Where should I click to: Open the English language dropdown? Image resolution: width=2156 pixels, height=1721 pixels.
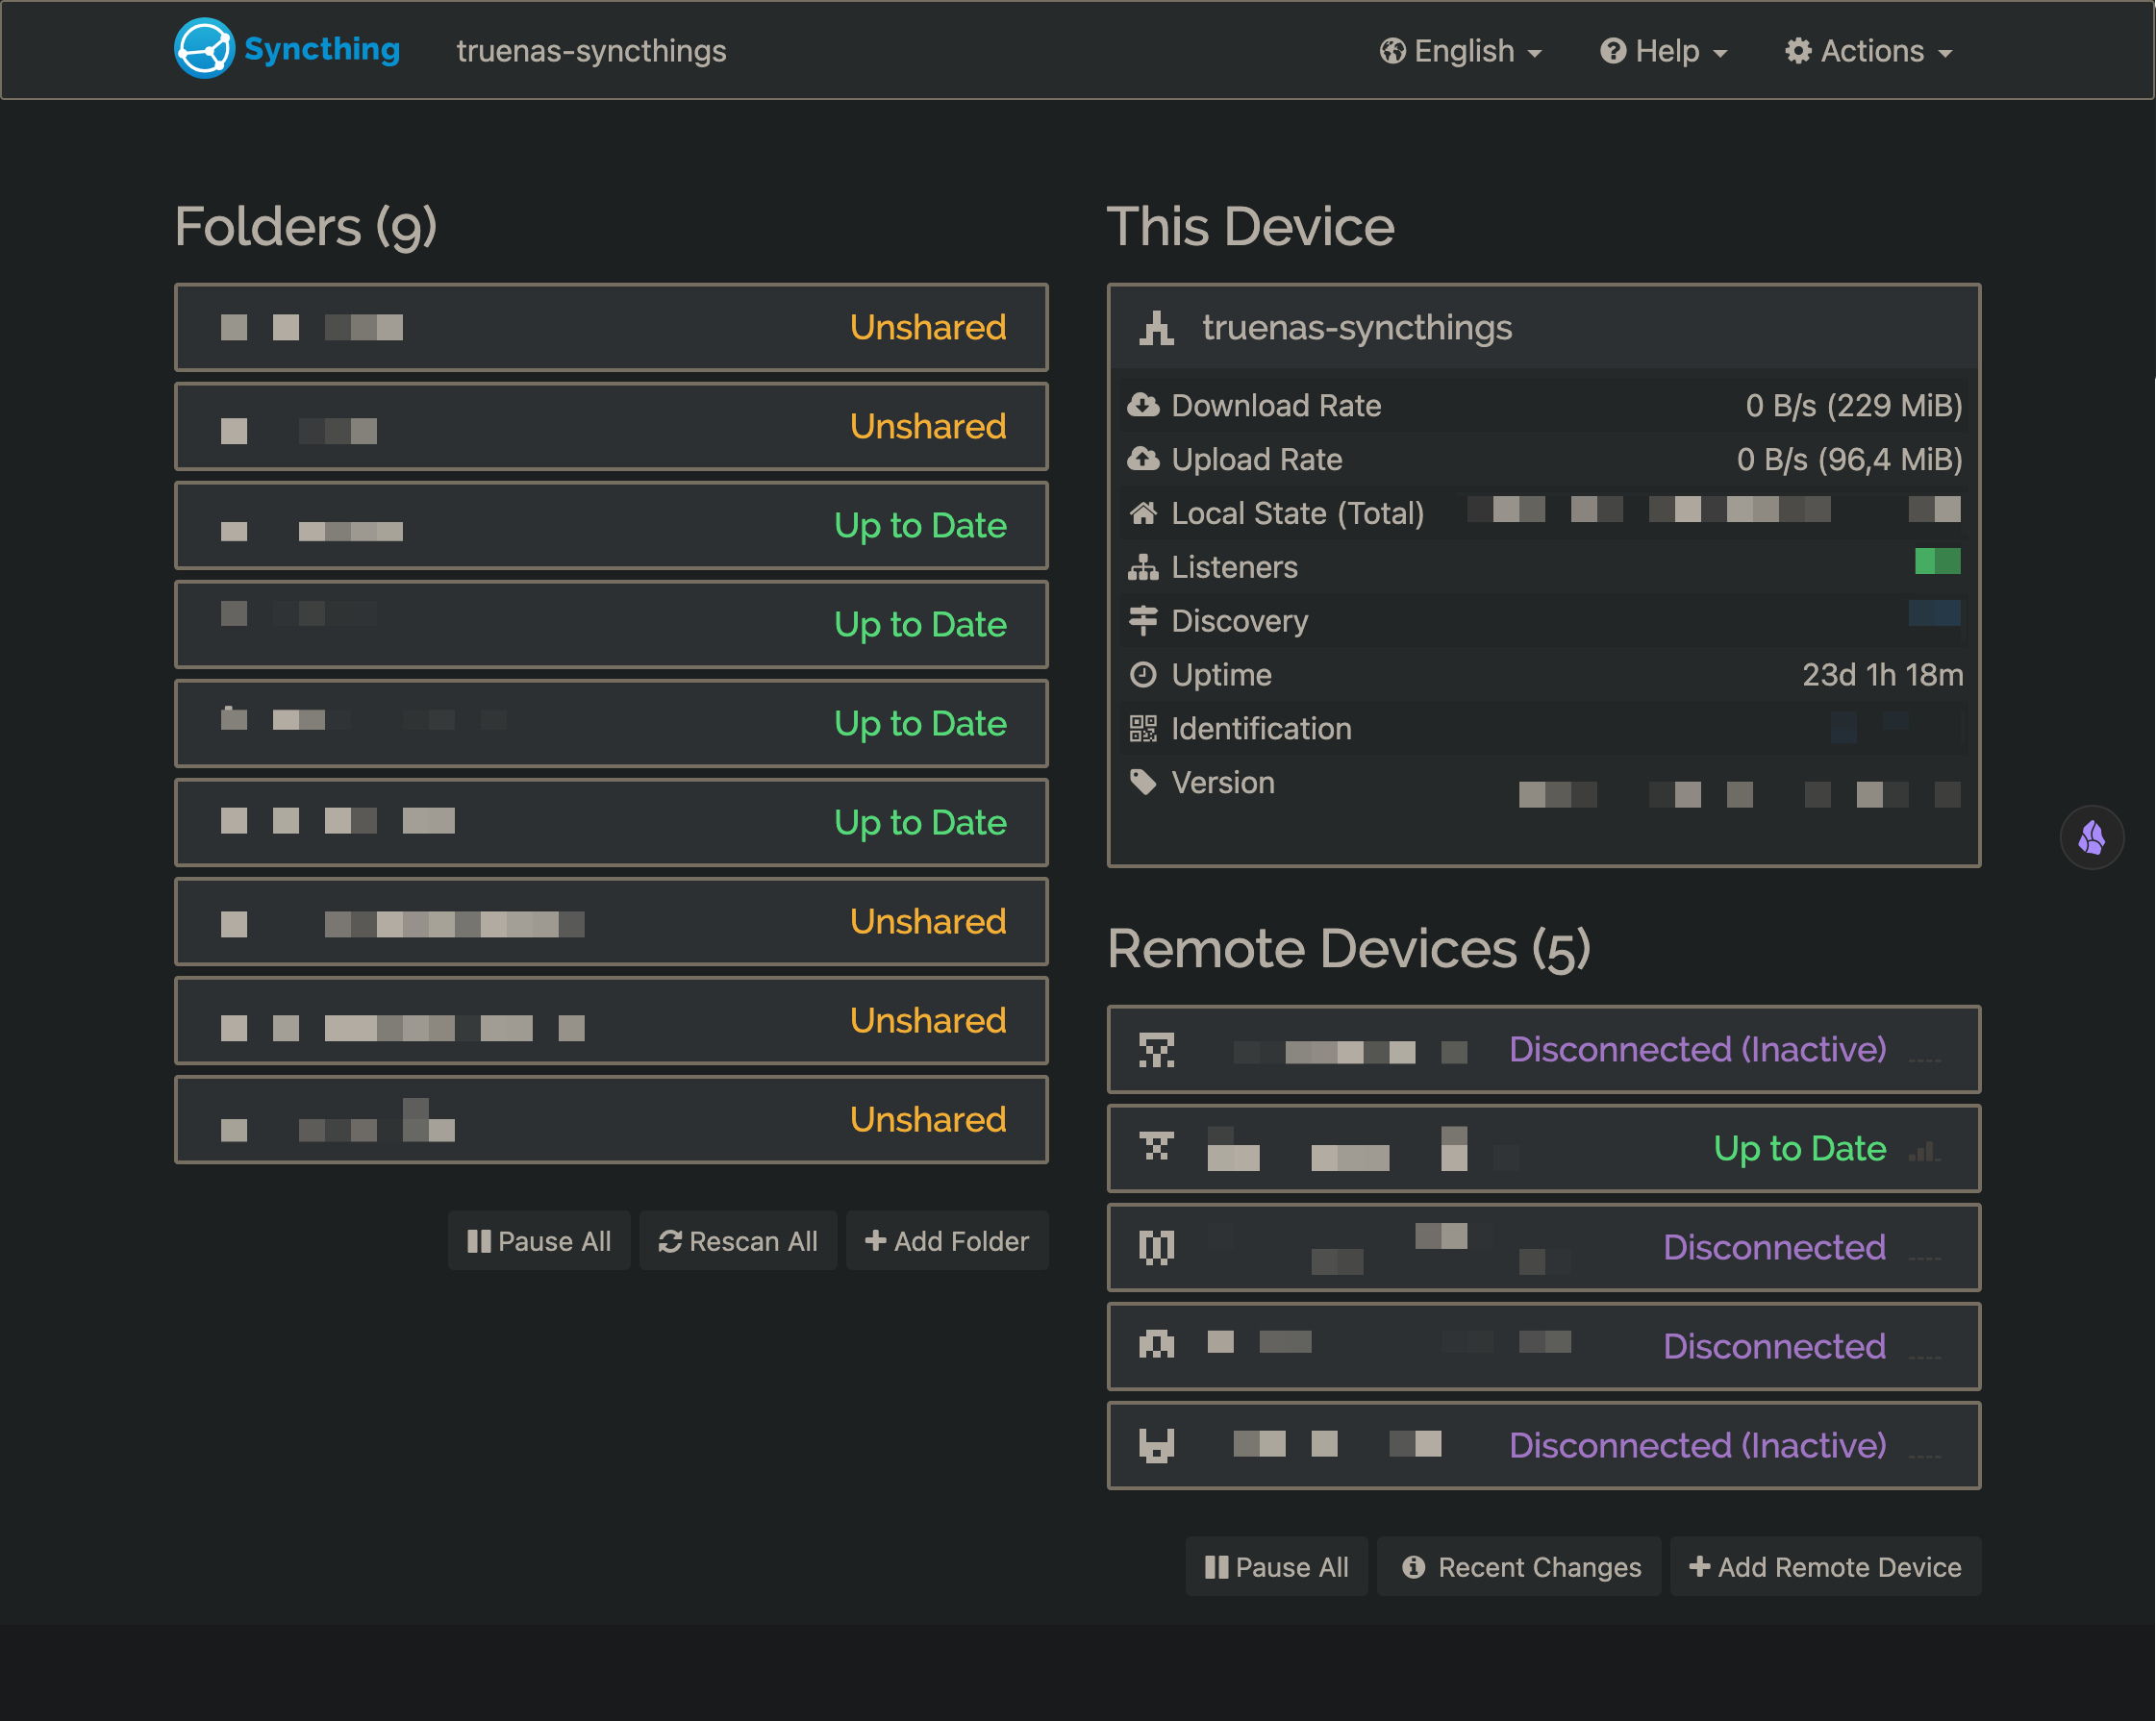(1460, 51)
